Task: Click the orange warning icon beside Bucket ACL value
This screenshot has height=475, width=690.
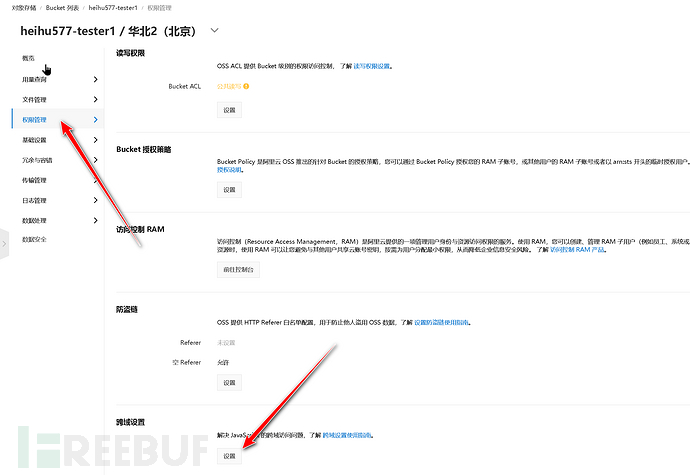Action: tap(246, 86)
